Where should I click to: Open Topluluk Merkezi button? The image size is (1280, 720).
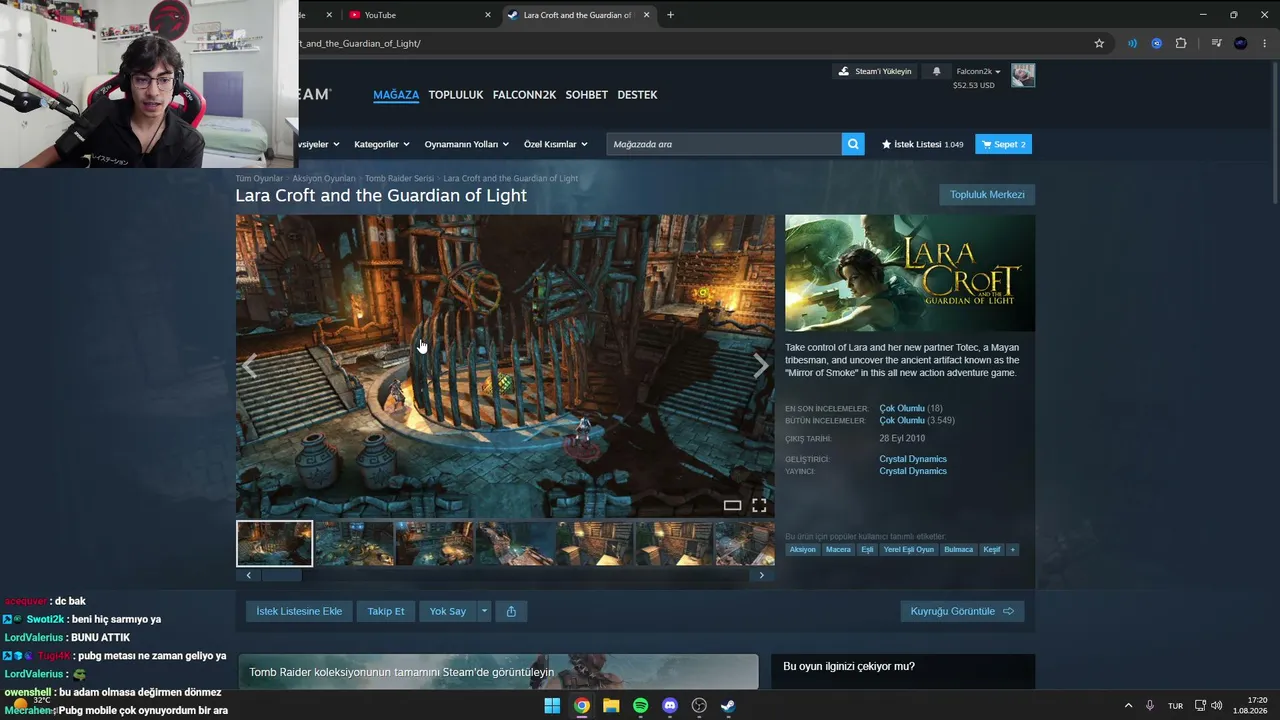coord(987,195)
